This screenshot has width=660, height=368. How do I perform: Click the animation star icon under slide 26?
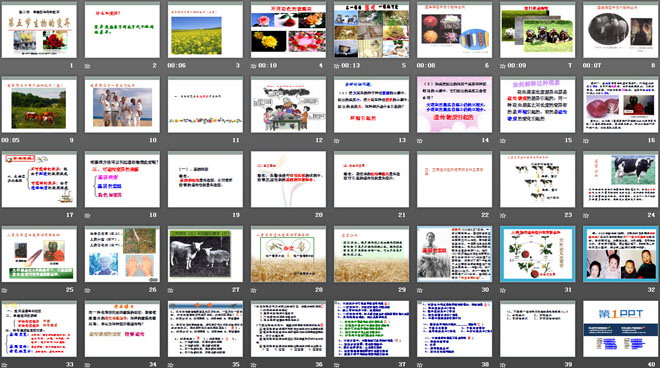(88, 290)
